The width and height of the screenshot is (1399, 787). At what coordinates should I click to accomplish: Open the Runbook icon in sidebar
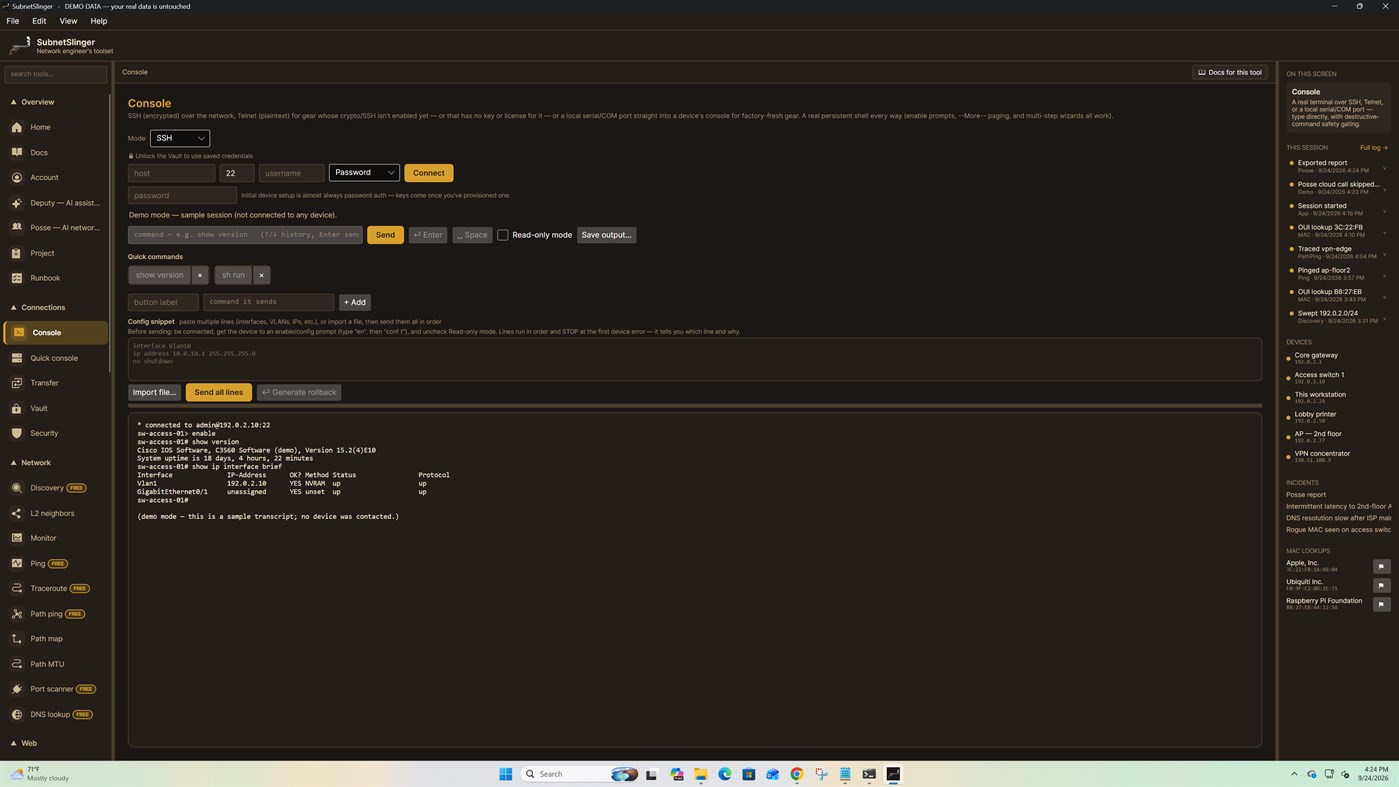(x=17, y=278)
